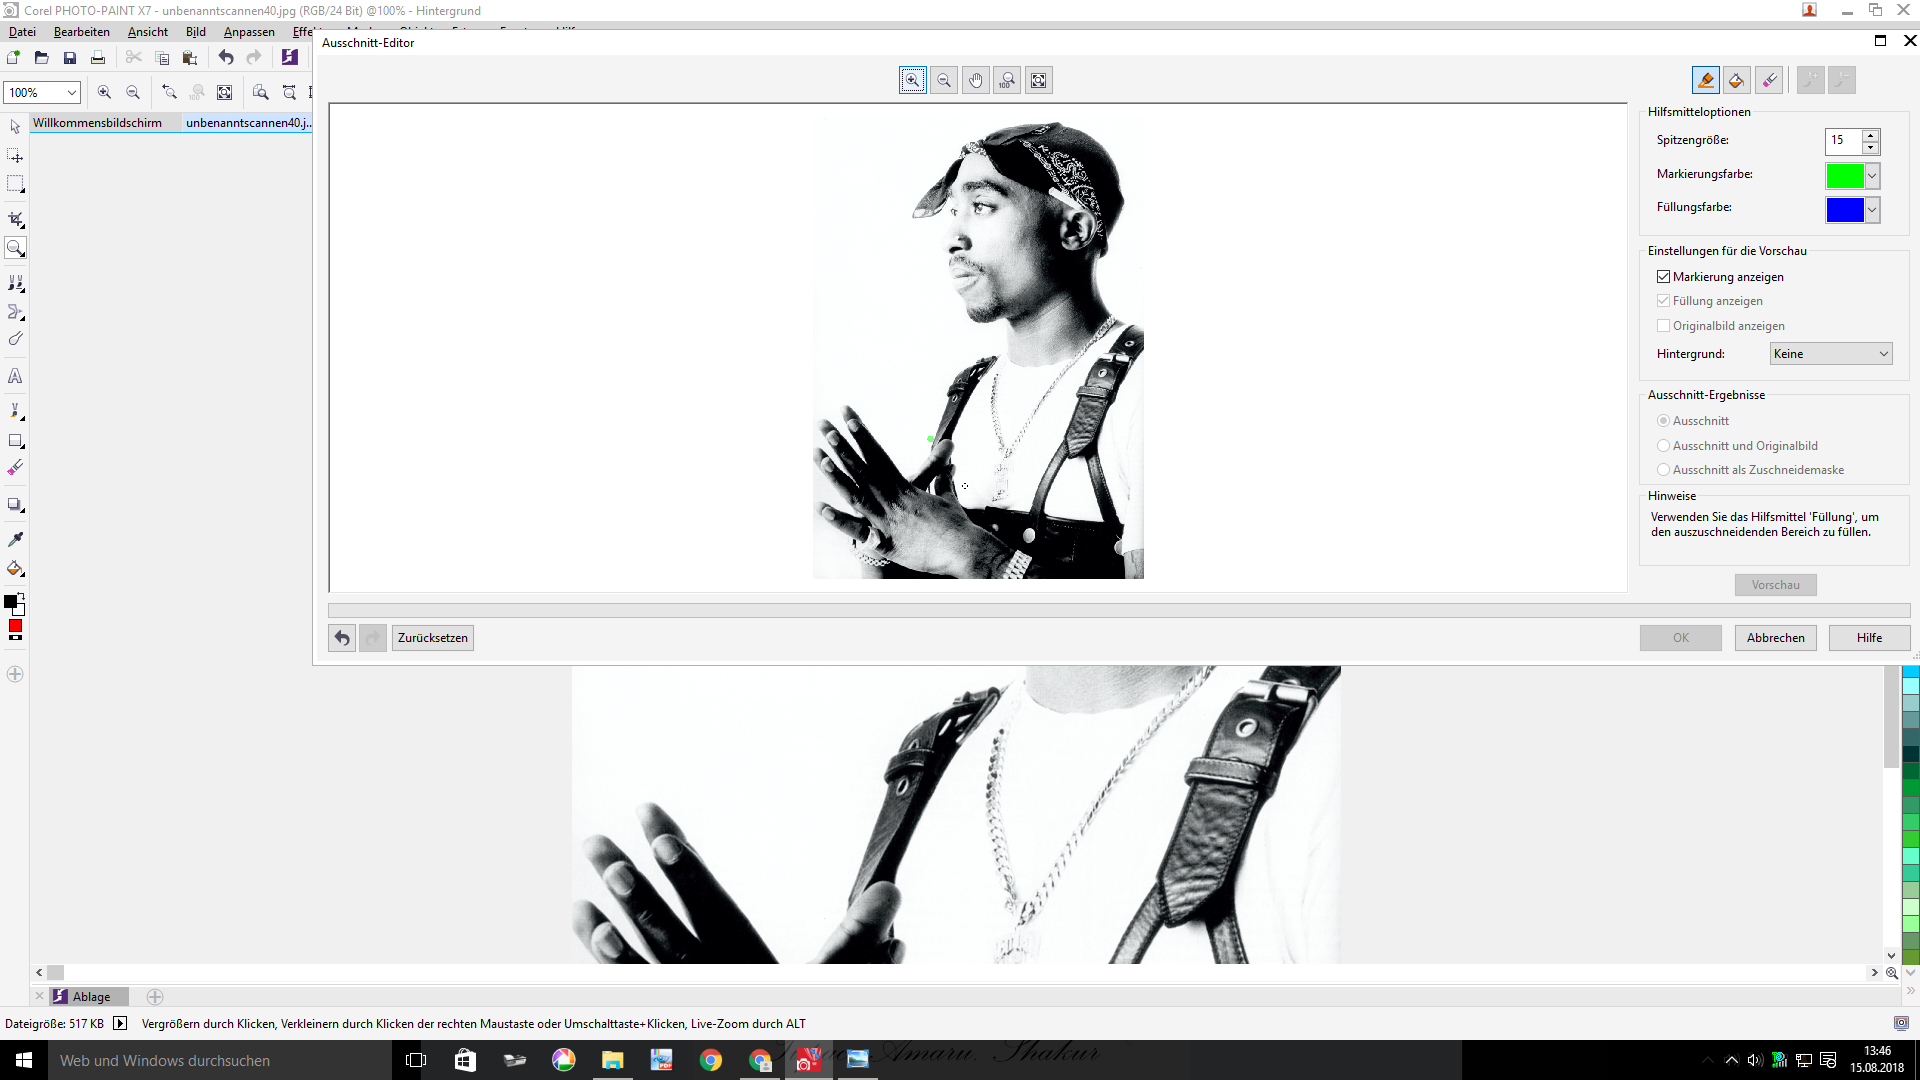The height and width of the screenshot is (1080, 1920).
Task: Click the Zurücksetzen button
Action: pos(433,638)
